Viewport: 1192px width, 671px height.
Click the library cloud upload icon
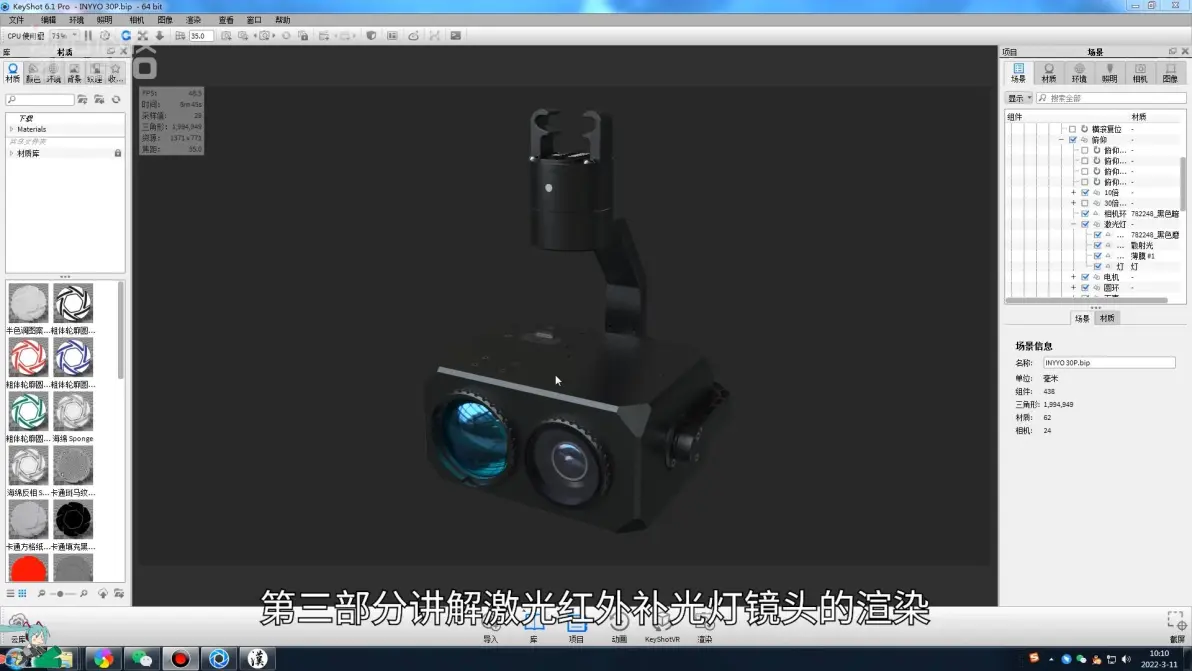103,593
